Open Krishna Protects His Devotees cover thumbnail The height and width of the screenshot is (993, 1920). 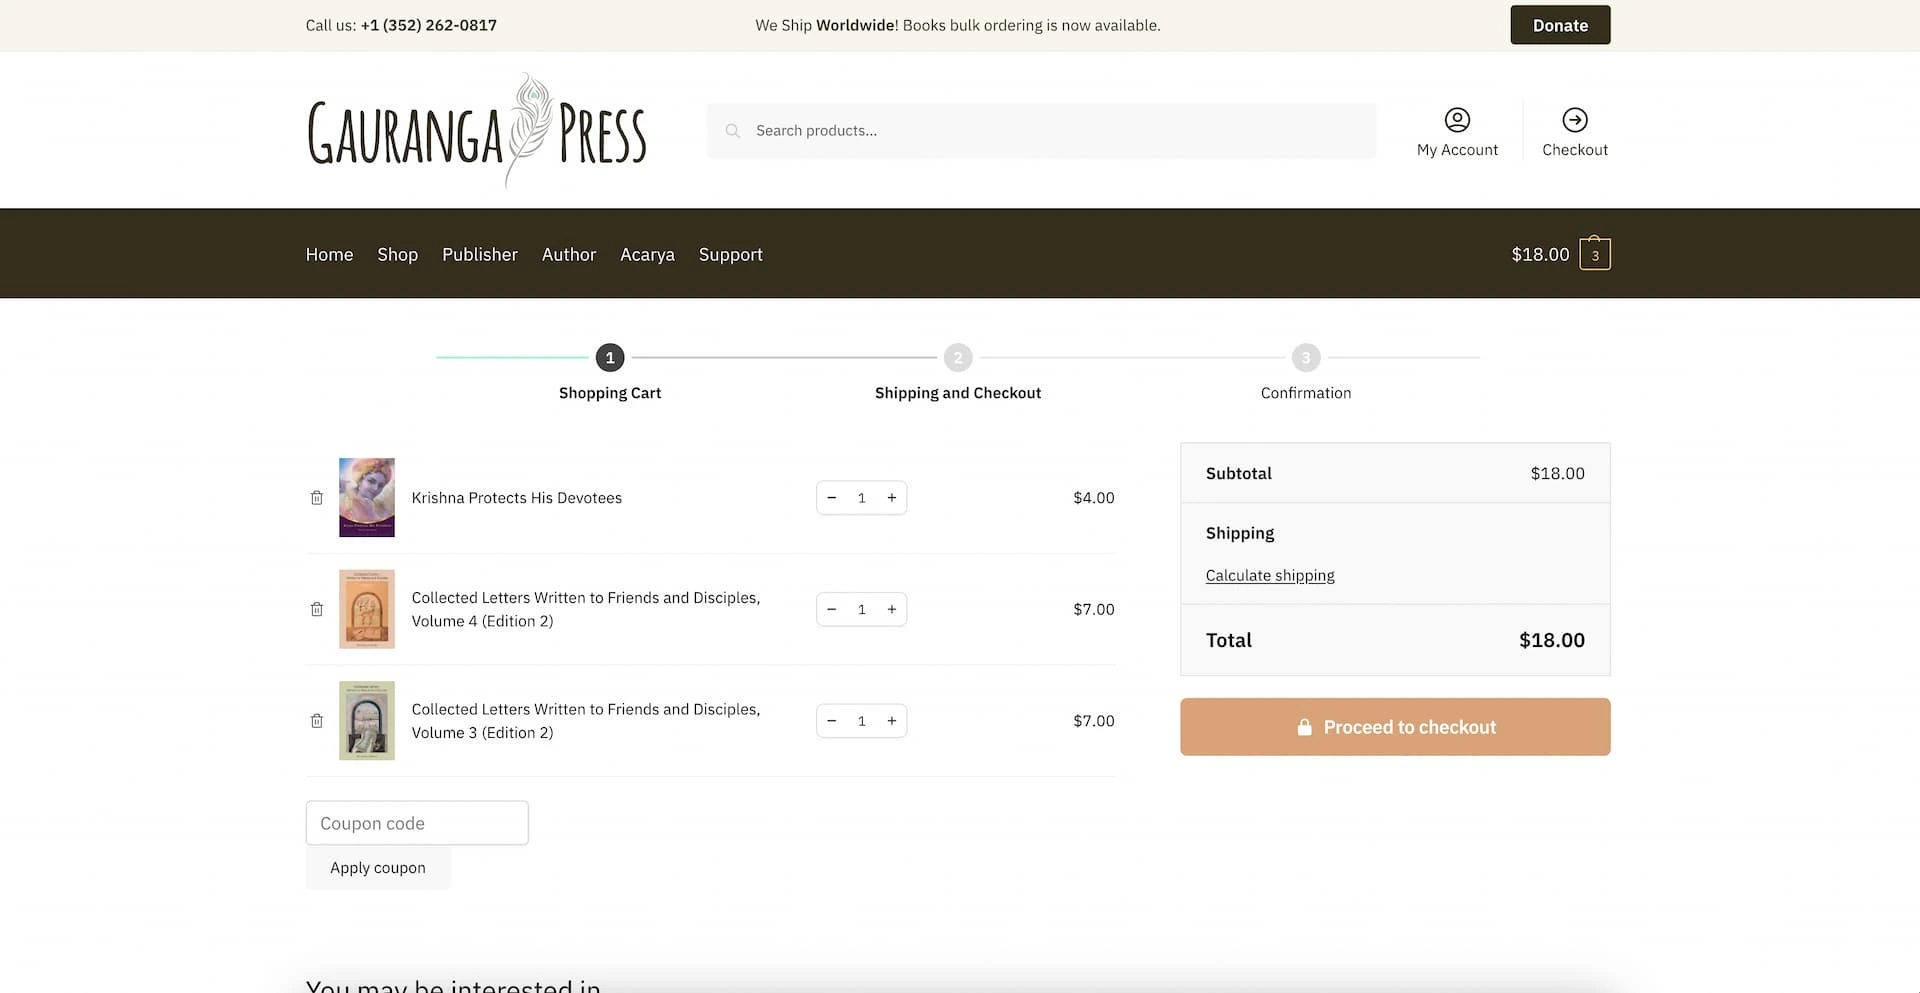tap(367, 498)
